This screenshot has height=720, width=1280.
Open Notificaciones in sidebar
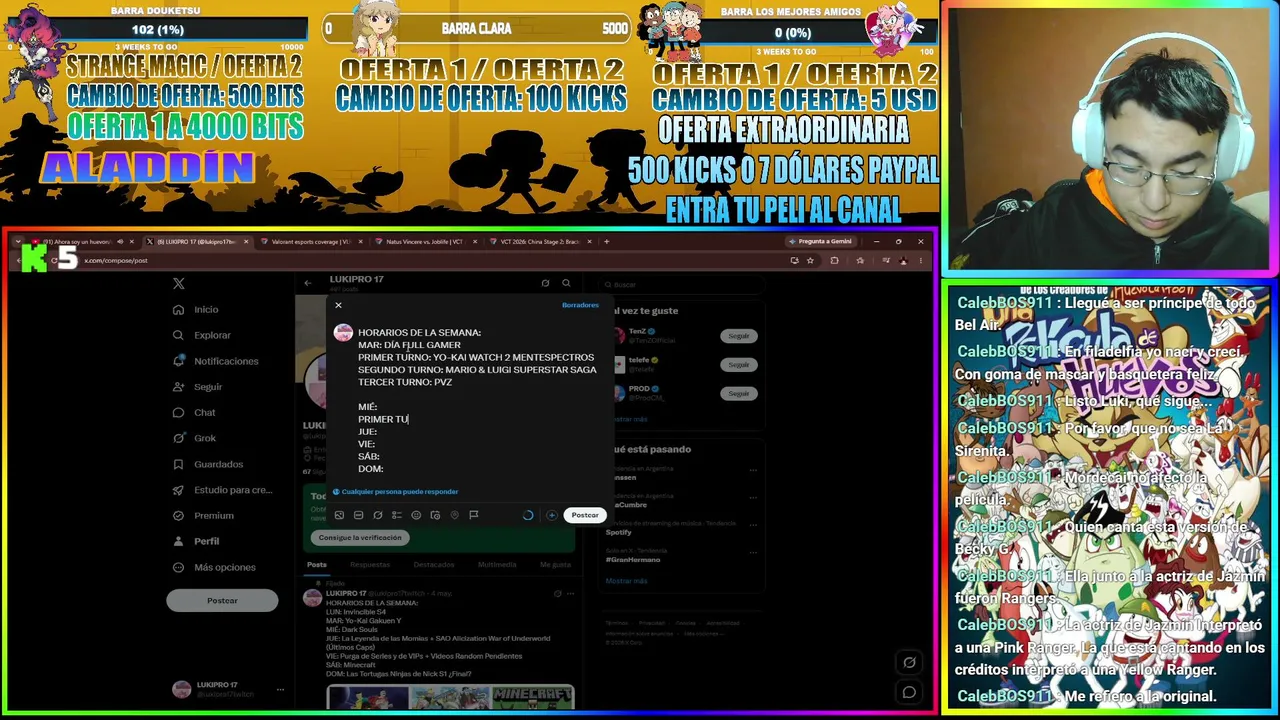tap(215, 361)
